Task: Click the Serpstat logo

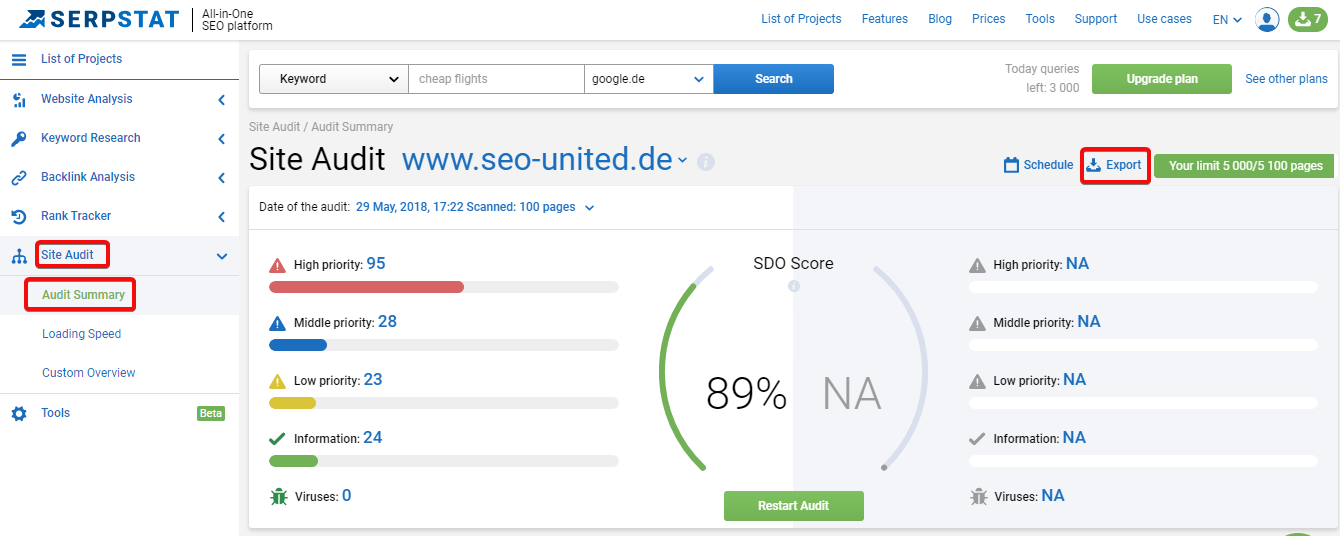Action: tap(99, 19)
